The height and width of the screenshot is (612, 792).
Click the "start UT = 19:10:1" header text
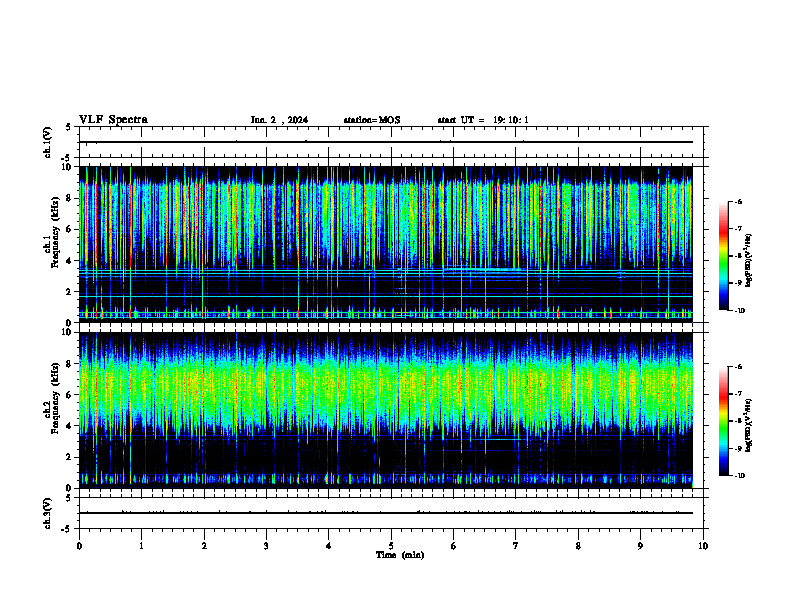(483, 120)
